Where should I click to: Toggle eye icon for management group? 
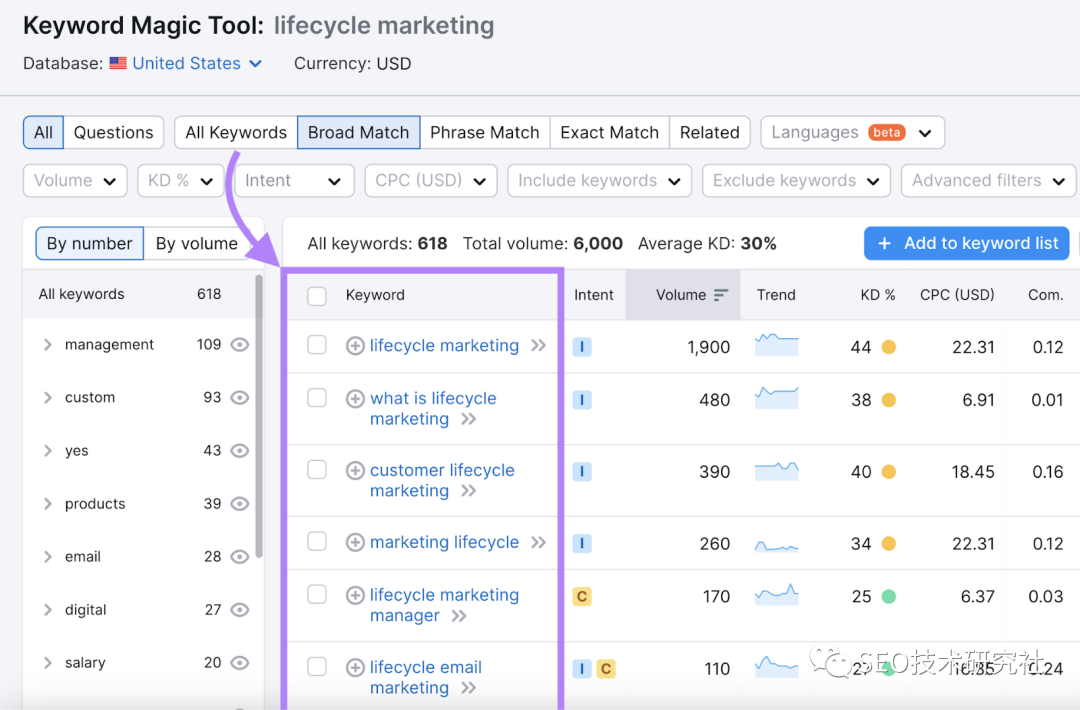click(239, 345)
